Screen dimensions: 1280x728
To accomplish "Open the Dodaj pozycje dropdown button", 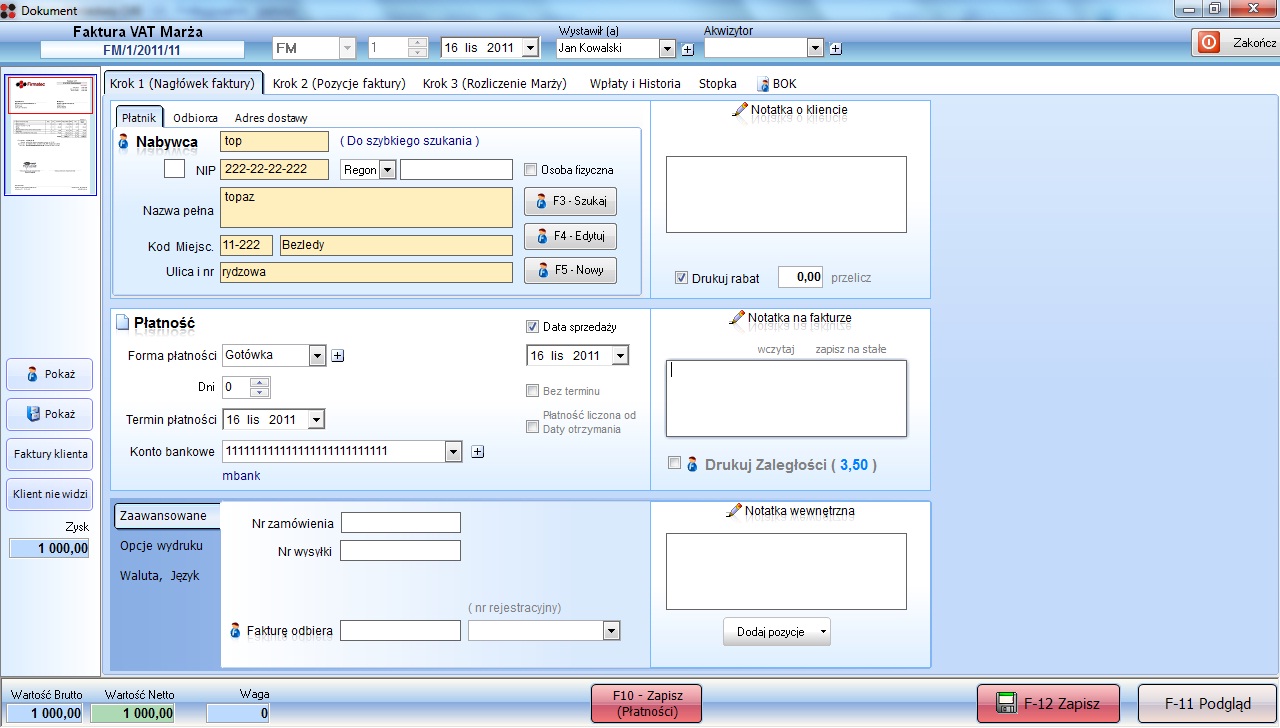I will pyautogui.click(x=777, y=632).
